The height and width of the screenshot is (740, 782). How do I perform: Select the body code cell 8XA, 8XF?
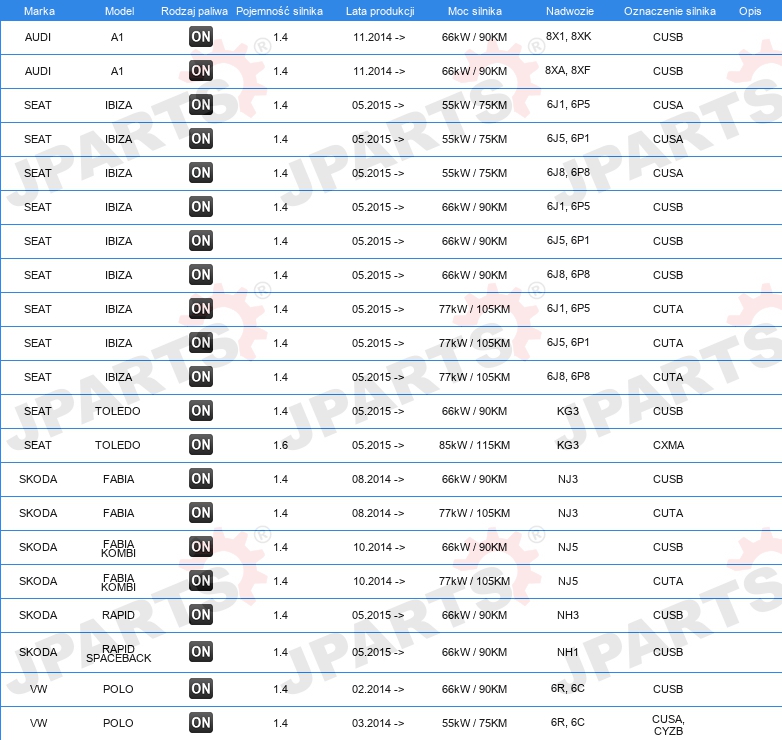tap(568, 70)
